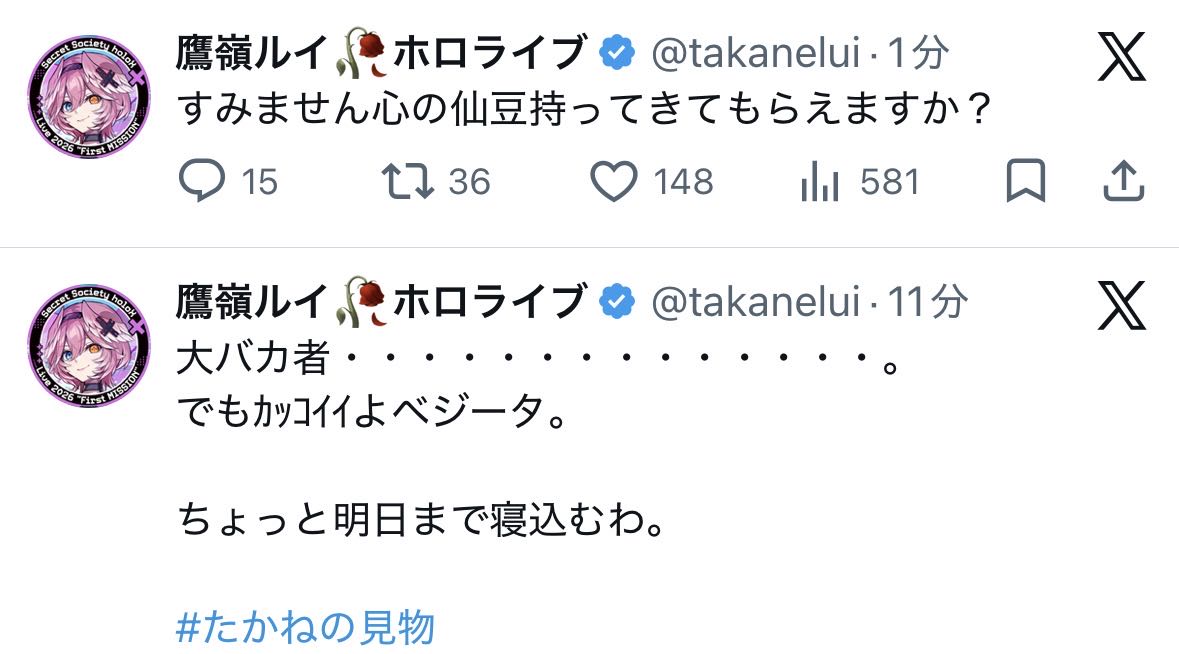Screen dimensions: 1179x654
Task: Click the X logo on second tweet
Action: tap(1121, 305)
